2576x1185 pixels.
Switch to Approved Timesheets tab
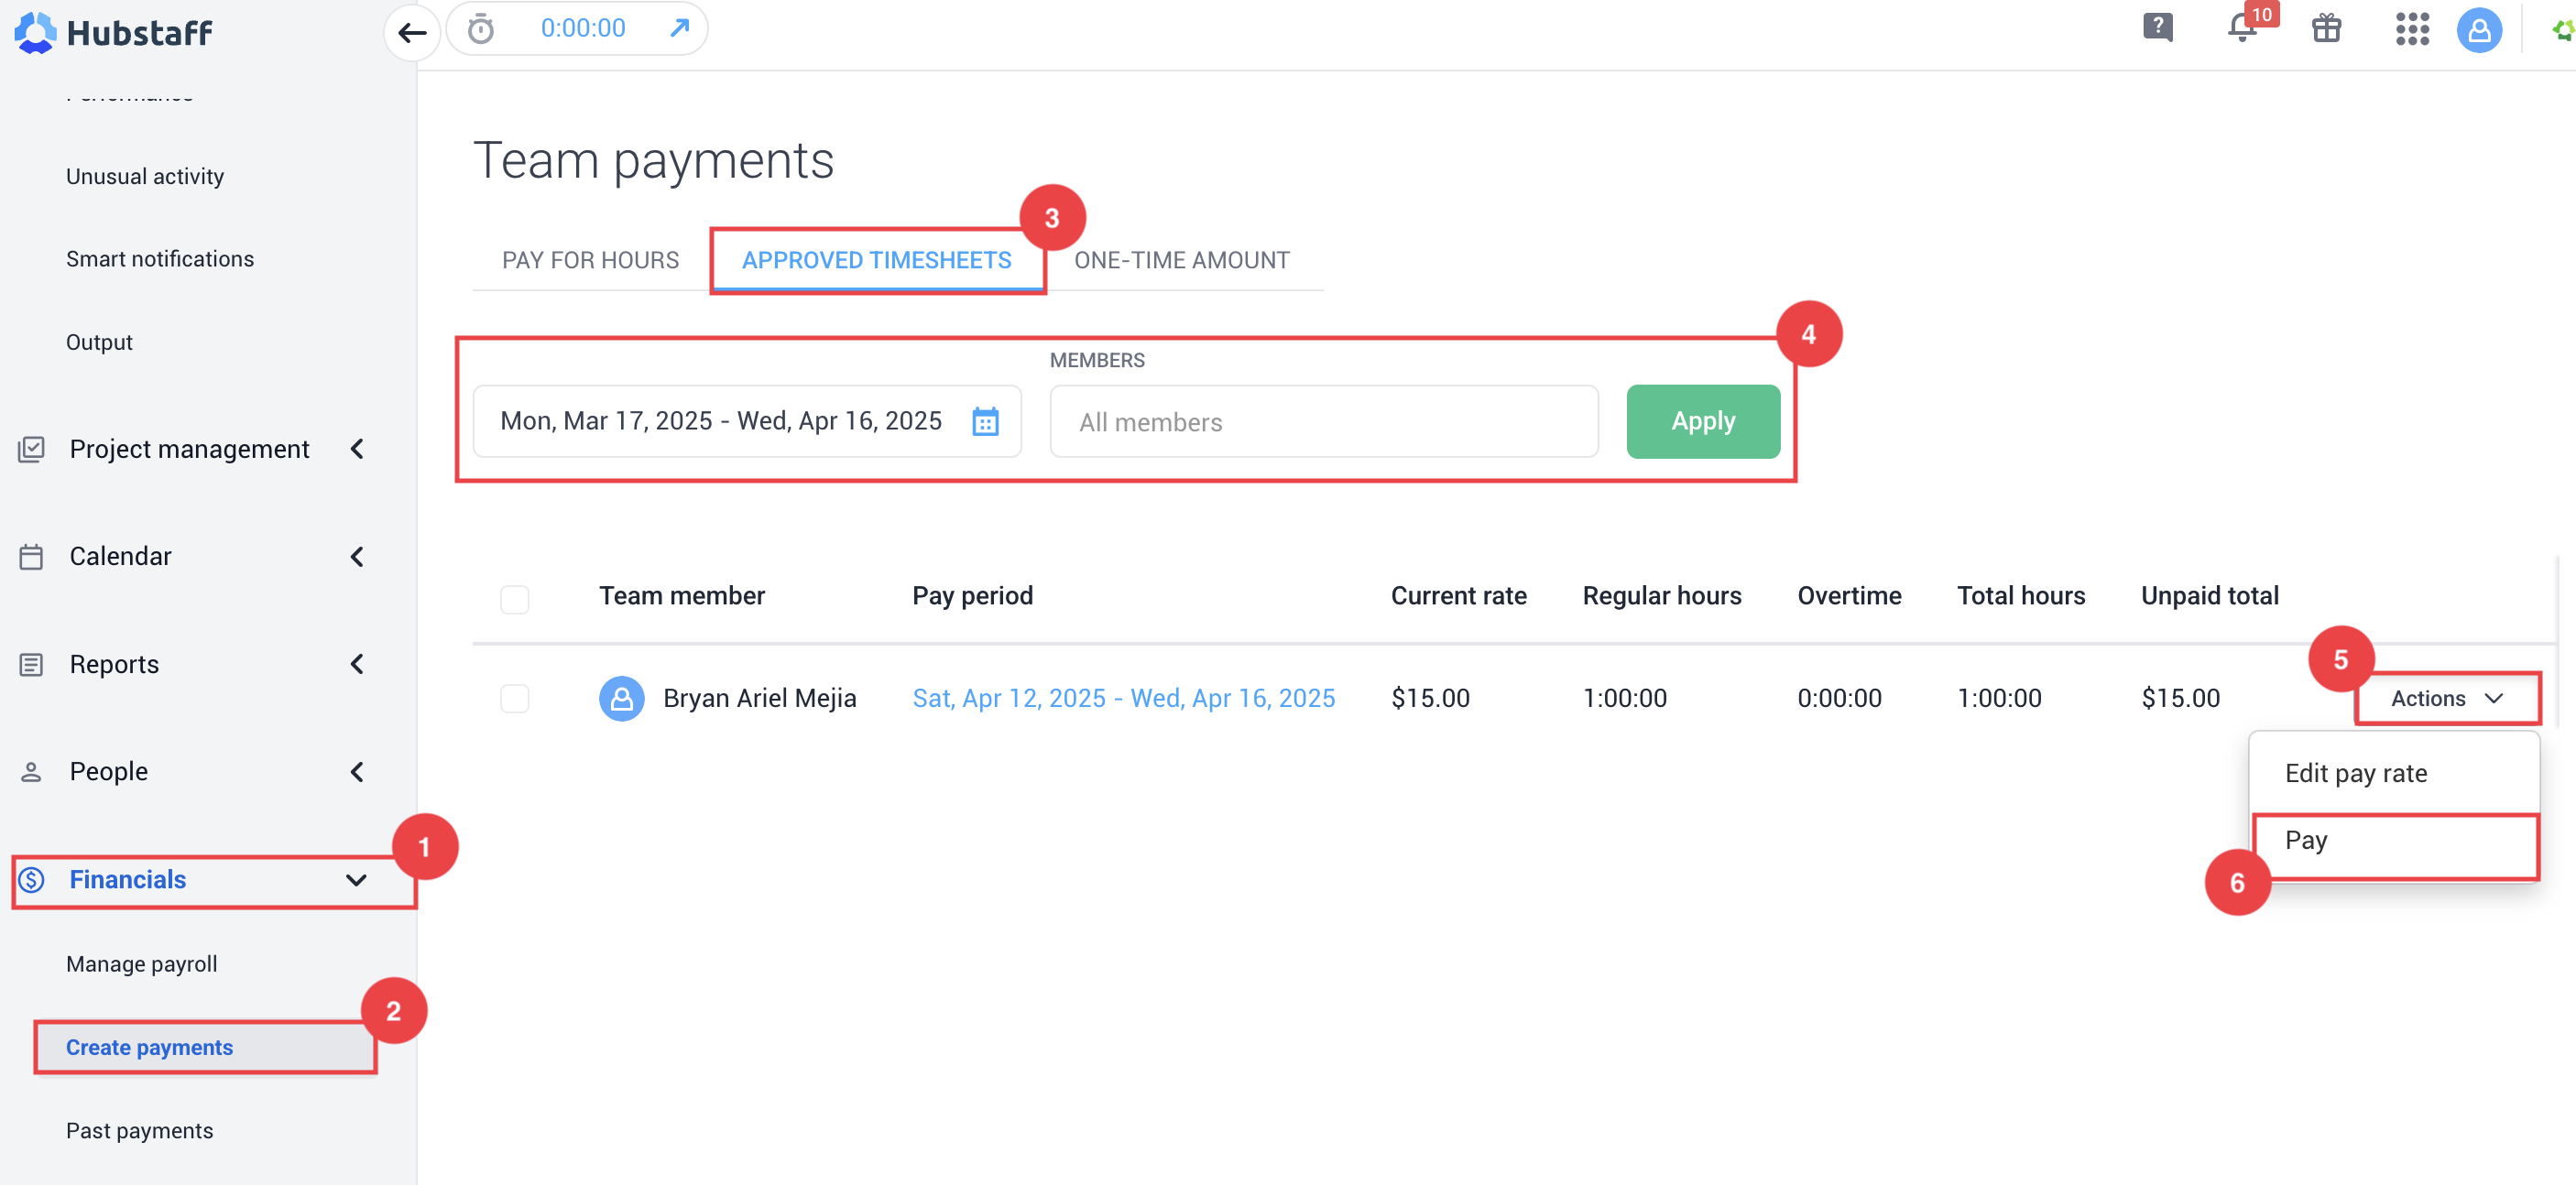pos(876,260)
